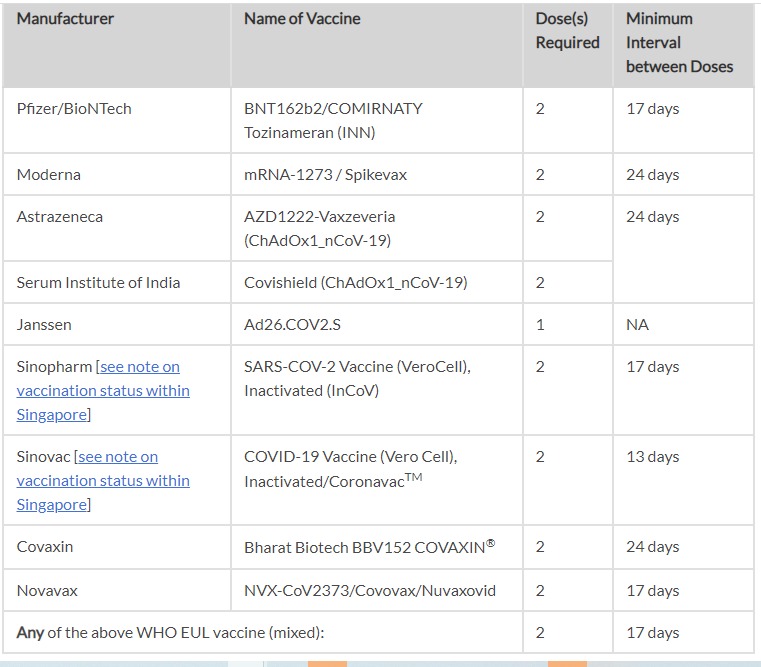The image size is (761, 667).
Task: Select the Janssen manufacturer cell
Action: [x=45, y=325]
